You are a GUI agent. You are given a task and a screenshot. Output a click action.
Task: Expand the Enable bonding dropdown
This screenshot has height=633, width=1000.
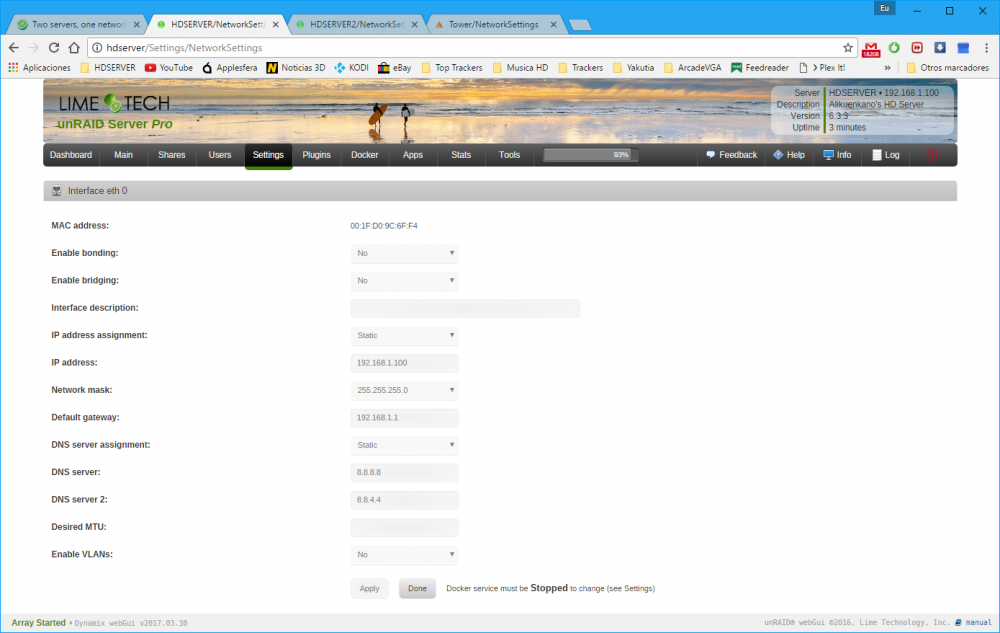(x=404, y=253)
